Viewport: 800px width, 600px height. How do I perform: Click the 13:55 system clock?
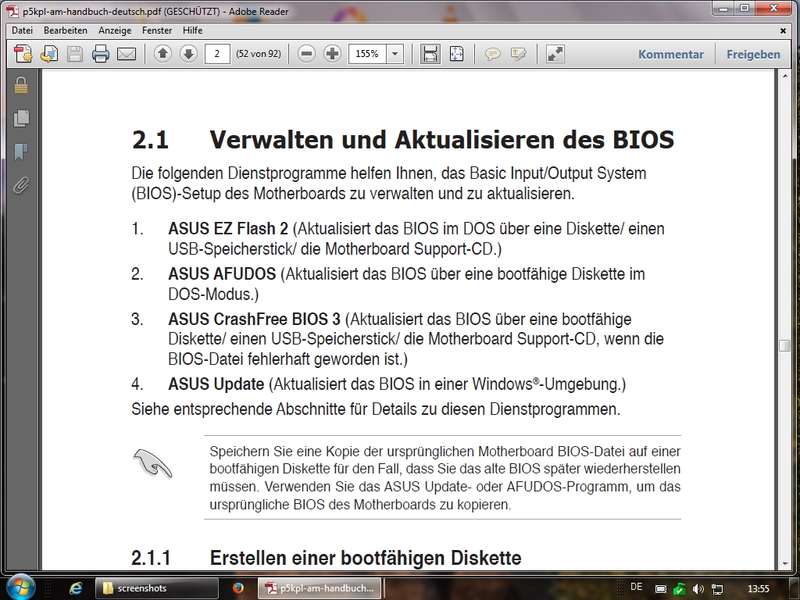[758, 589]
